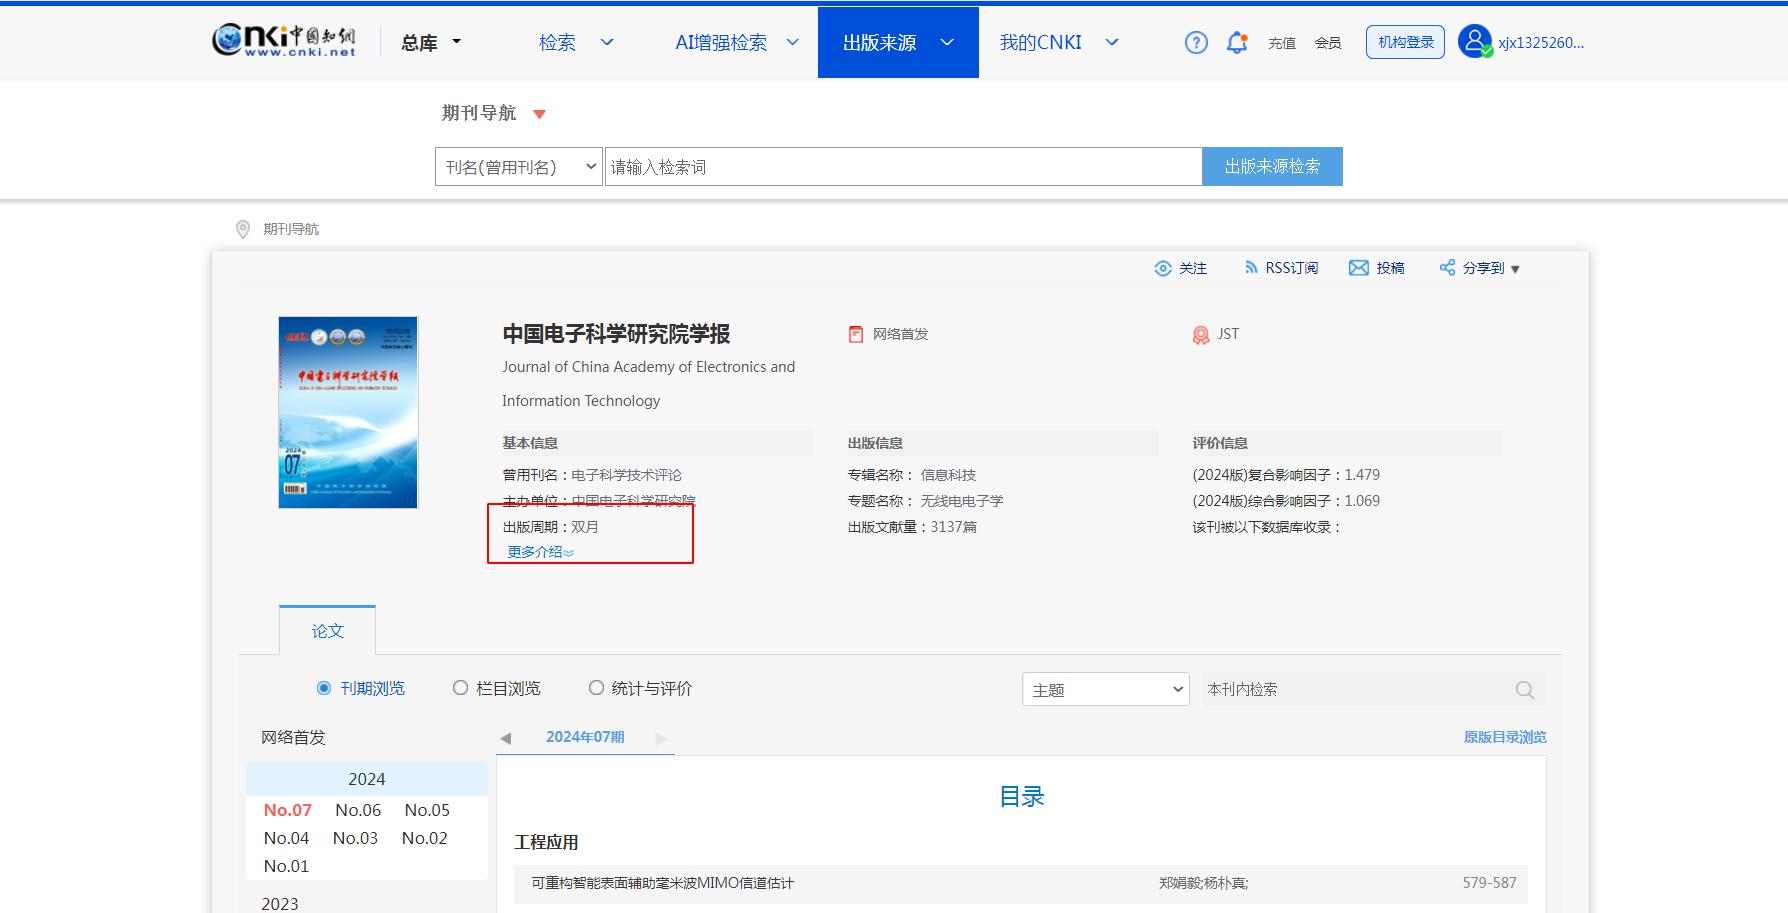This screenshot has width=1788, height=913.
Task: Open issue No.04
Action: tap(286, 838)
